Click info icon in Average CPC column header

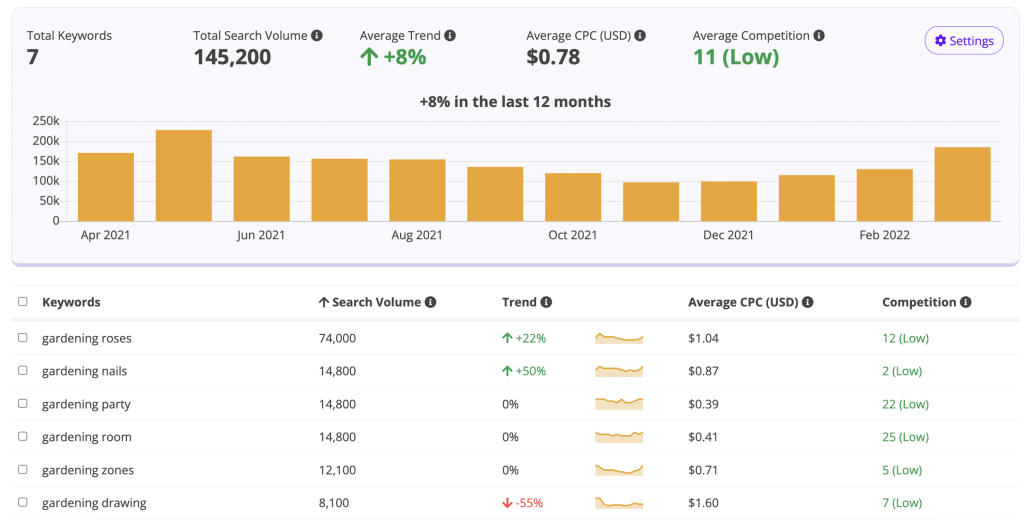pyautogui.click(x=807, y=302)
